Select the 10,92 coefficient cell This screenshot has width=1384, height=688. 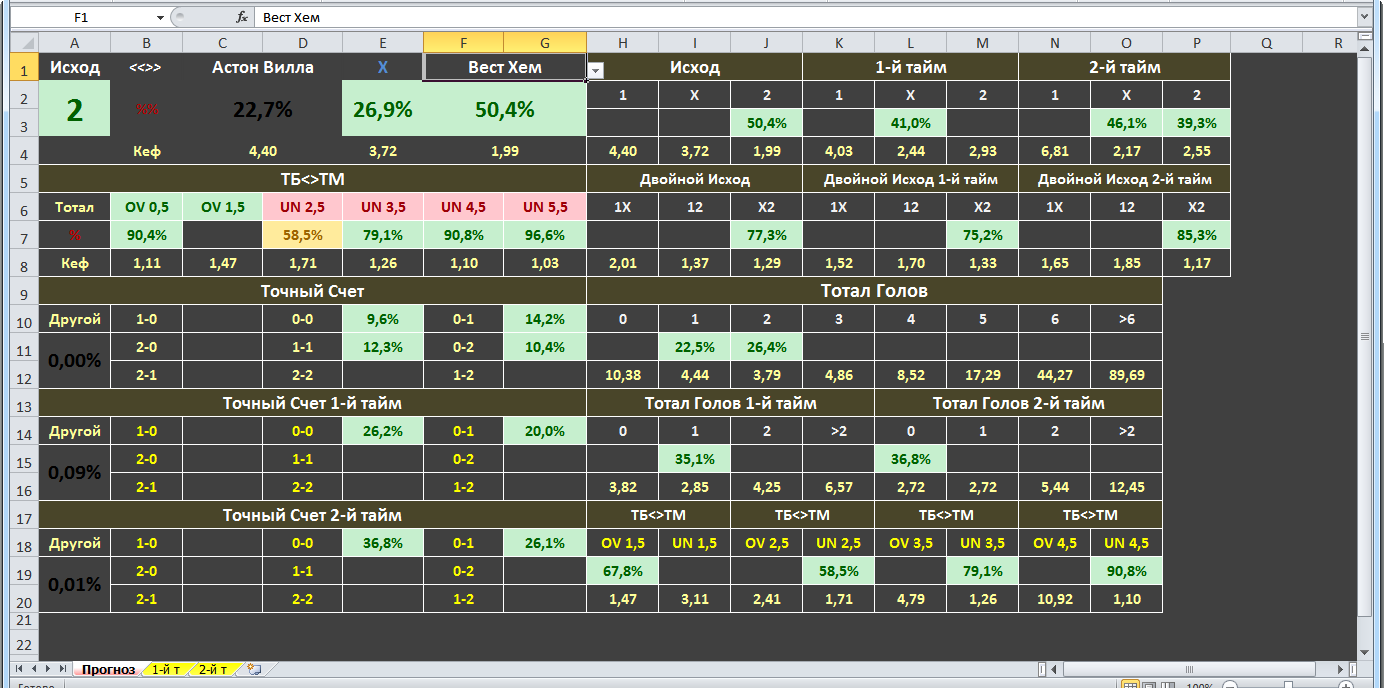click(1055, 600)
